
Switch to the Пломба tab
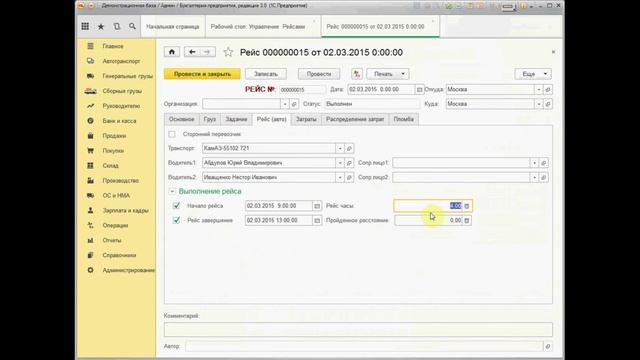[x=404, y=119]
